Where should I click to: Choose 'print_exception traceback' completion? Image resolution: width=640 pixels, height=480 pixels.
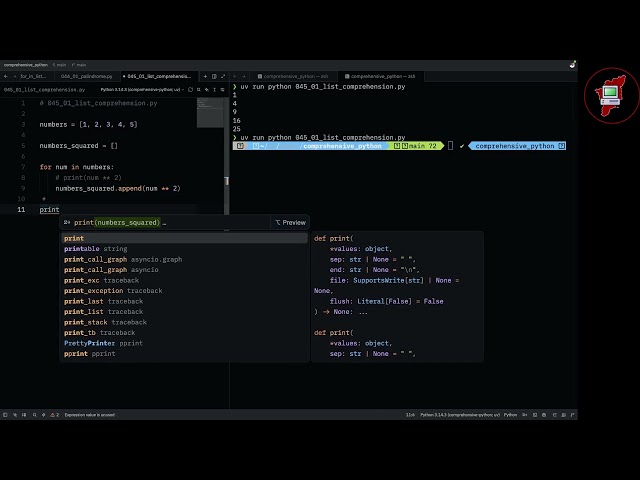point(184,291)
